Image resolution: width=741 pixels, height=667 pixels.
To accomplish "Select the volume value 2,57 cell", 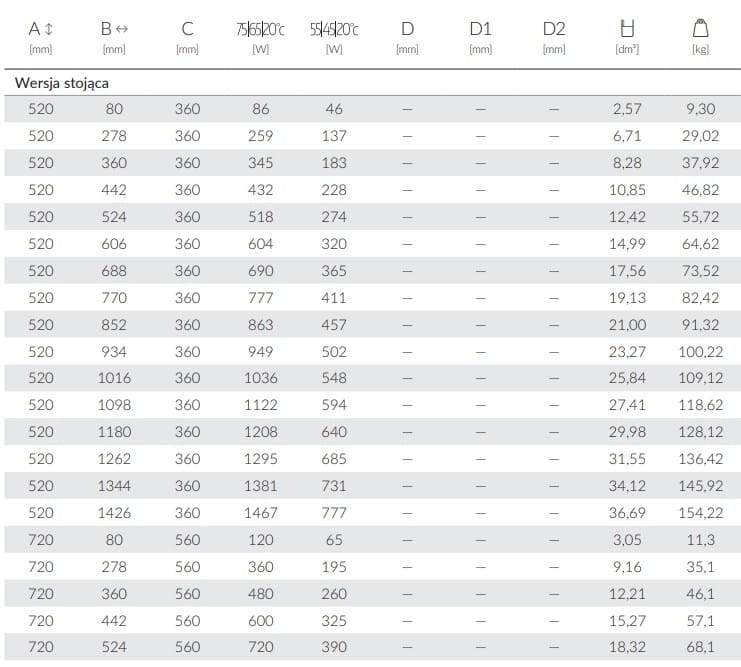I will [x=627, y=108].
